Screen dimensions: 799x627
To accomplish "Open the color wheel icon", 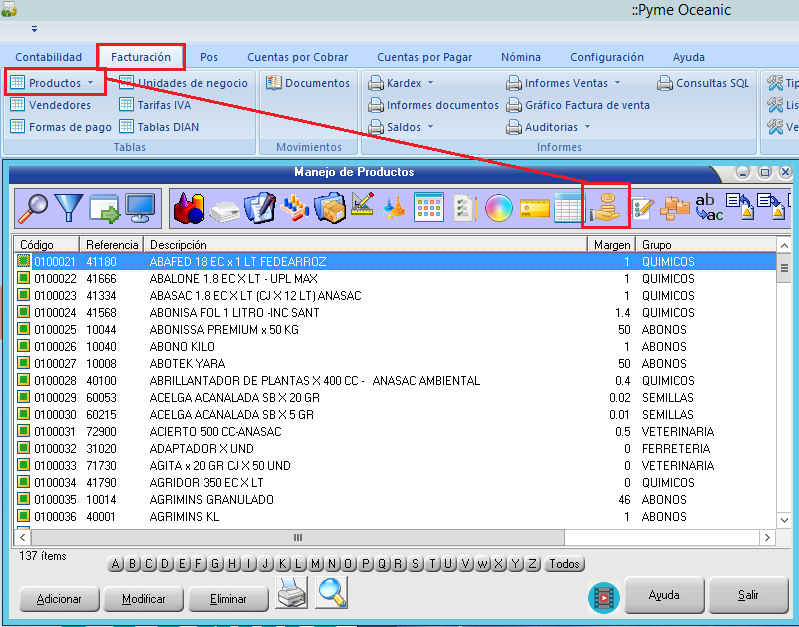I will (497, 208).
